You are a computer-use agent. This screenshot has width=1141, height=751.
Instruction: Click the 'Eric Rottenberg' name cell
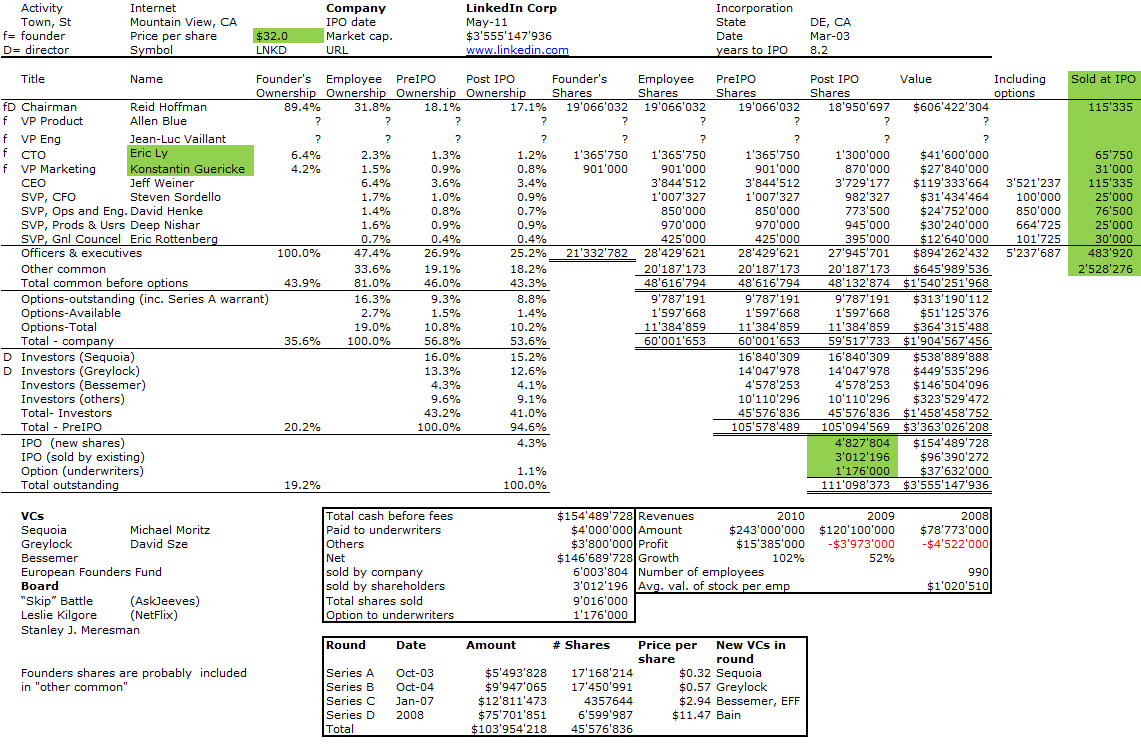click(x=174, y=239)
